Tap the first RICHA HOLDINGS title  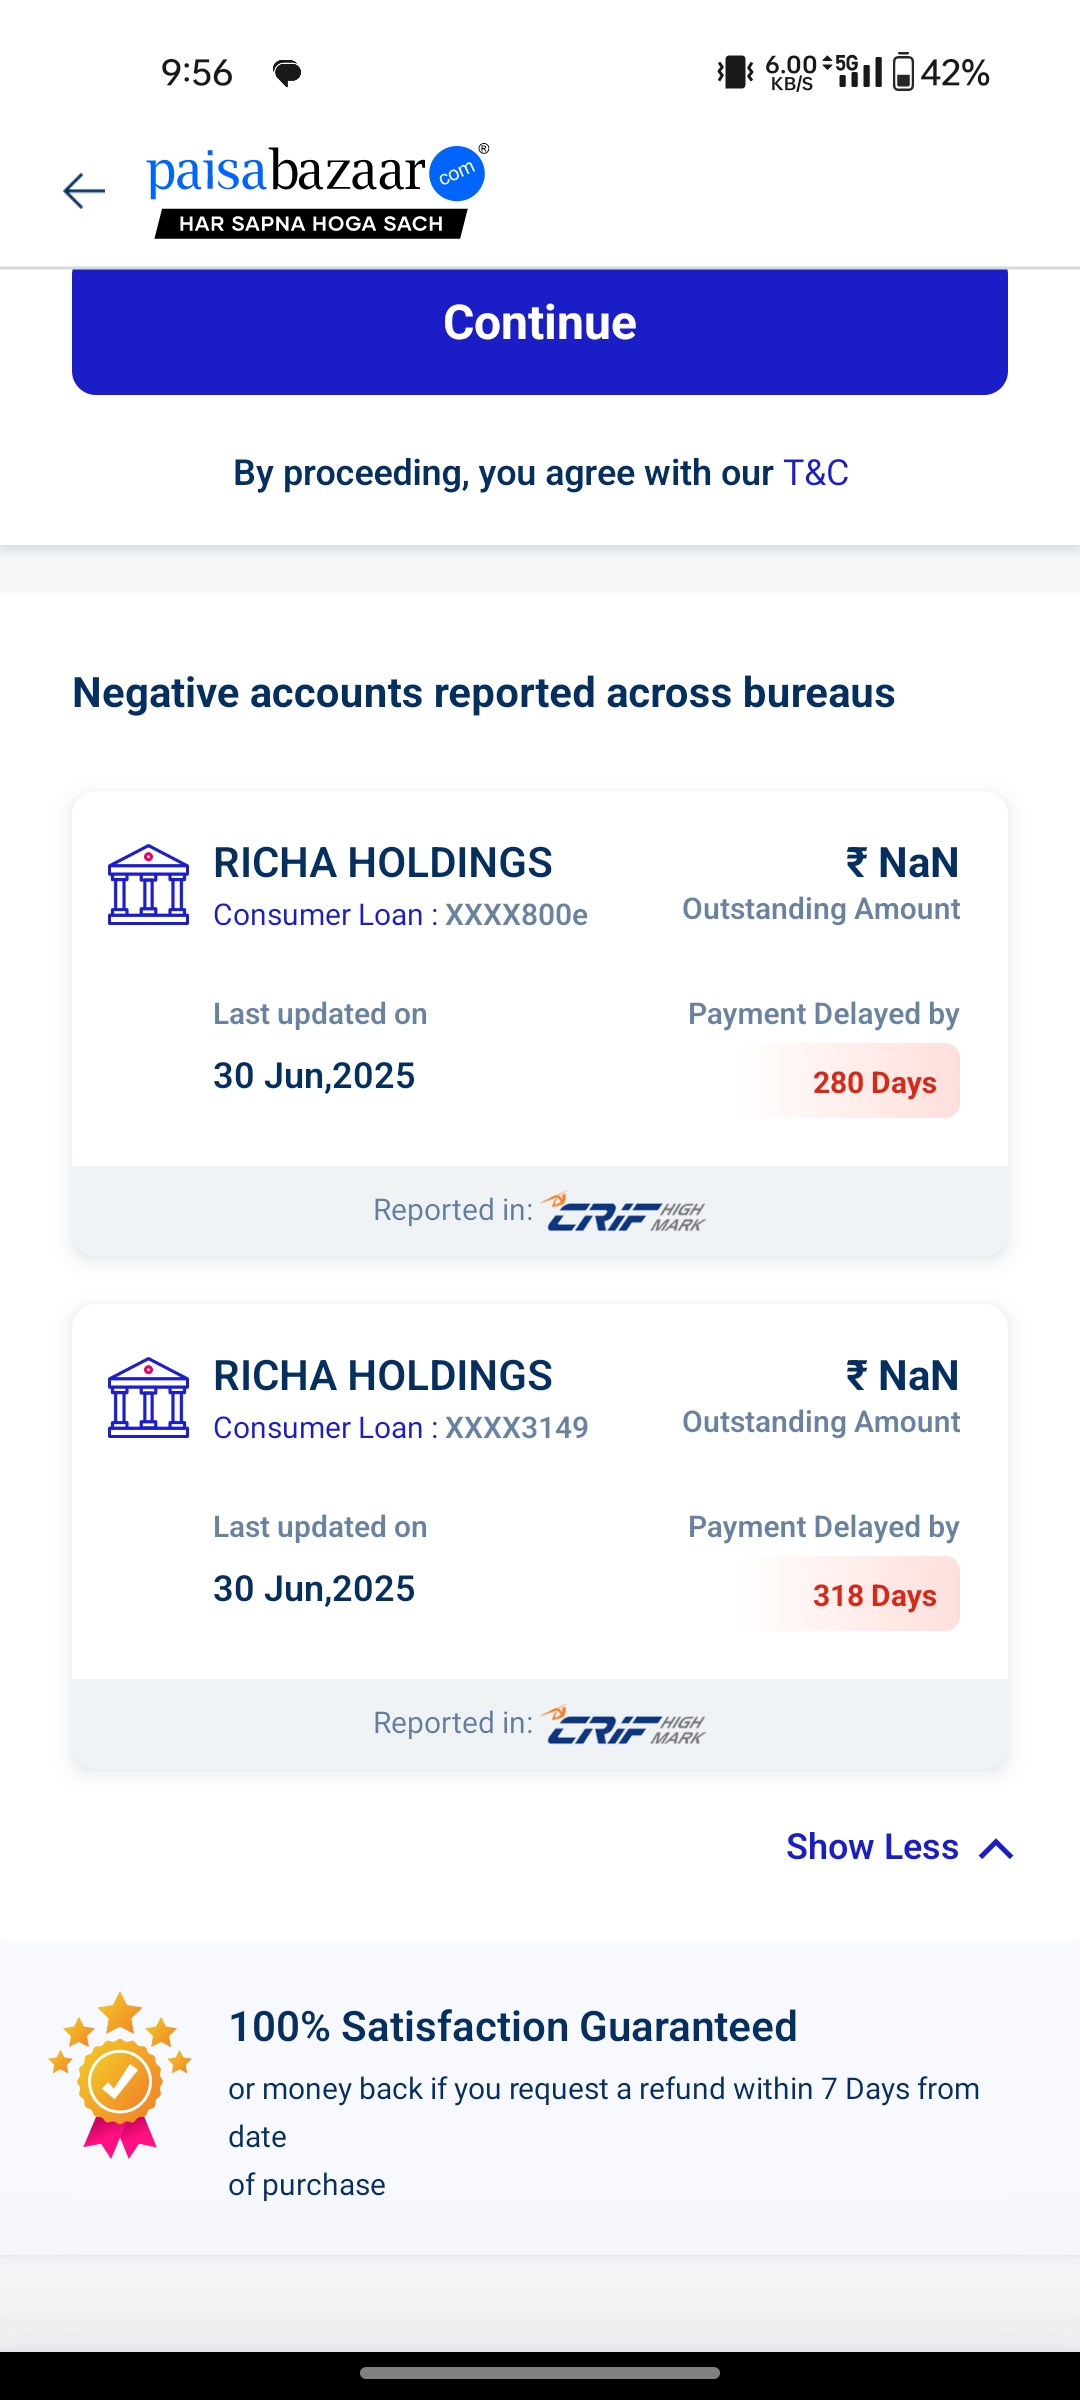(382, 863)
